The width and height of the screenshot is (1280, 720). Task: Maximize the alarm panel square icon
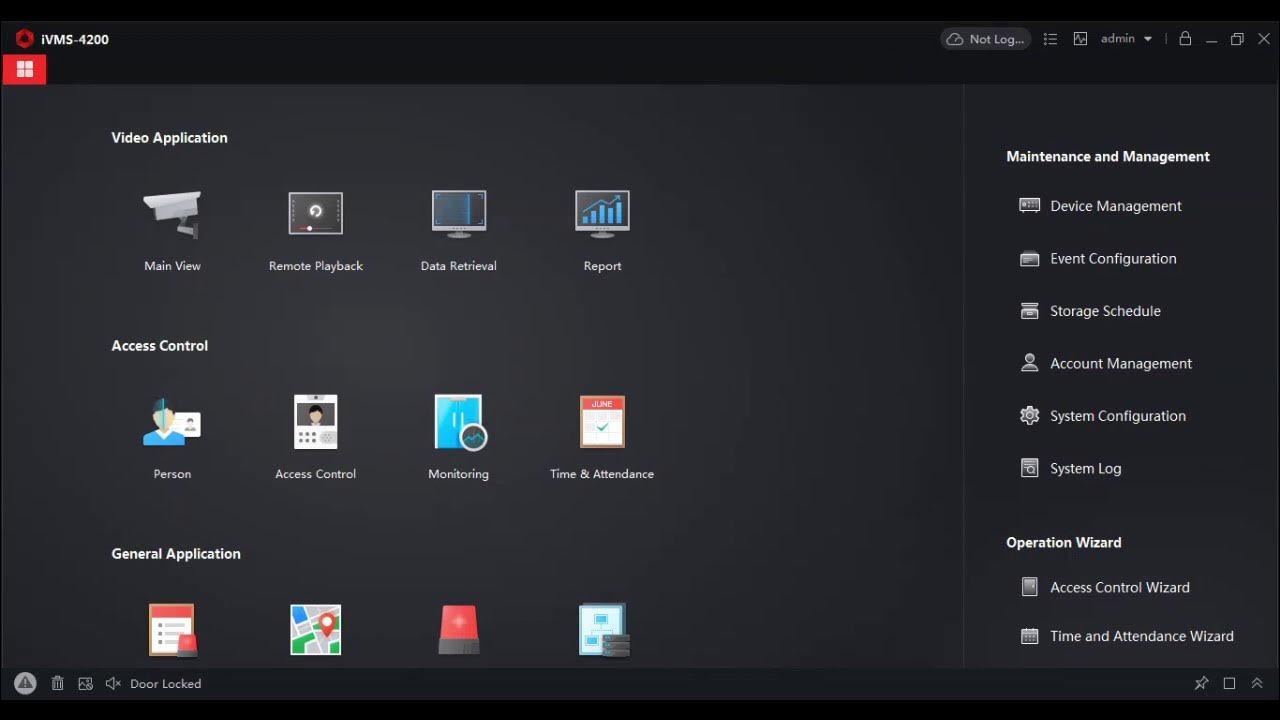click(1230, 683)
